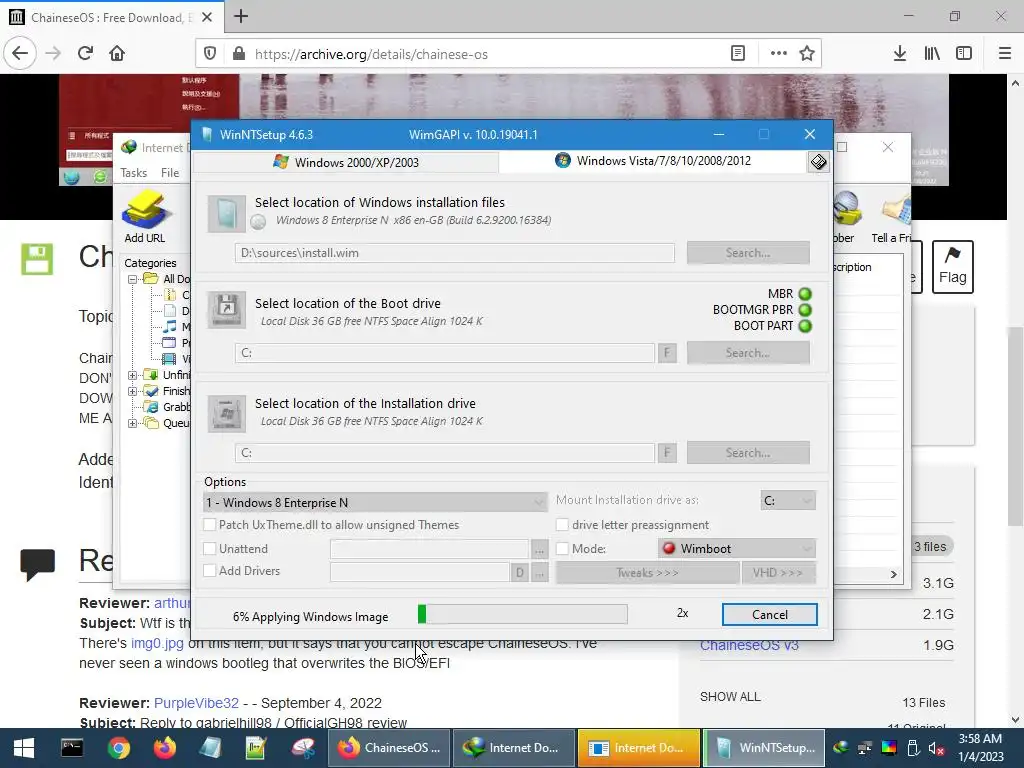Click the Windows installation files source icon
Screen dimensions: 1024x768
(x=227, y=214)
